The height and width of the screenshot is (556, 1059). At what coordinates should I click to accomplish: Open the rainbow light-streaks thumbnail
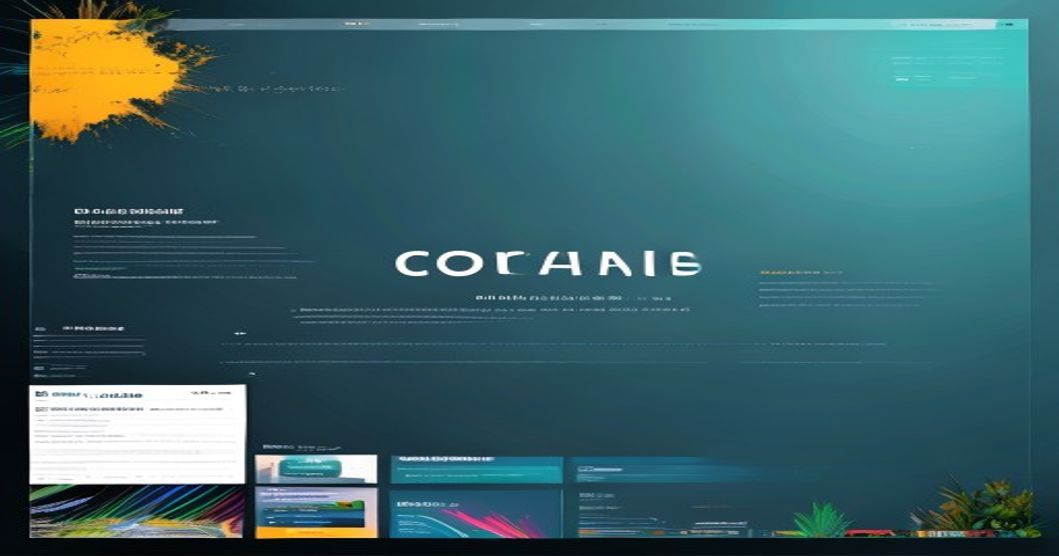[136, 511]
